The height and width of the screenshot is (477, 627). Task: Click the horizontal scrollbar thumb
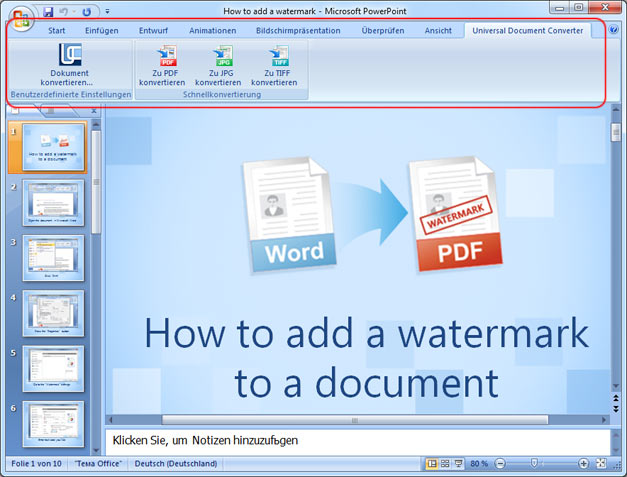355,420
